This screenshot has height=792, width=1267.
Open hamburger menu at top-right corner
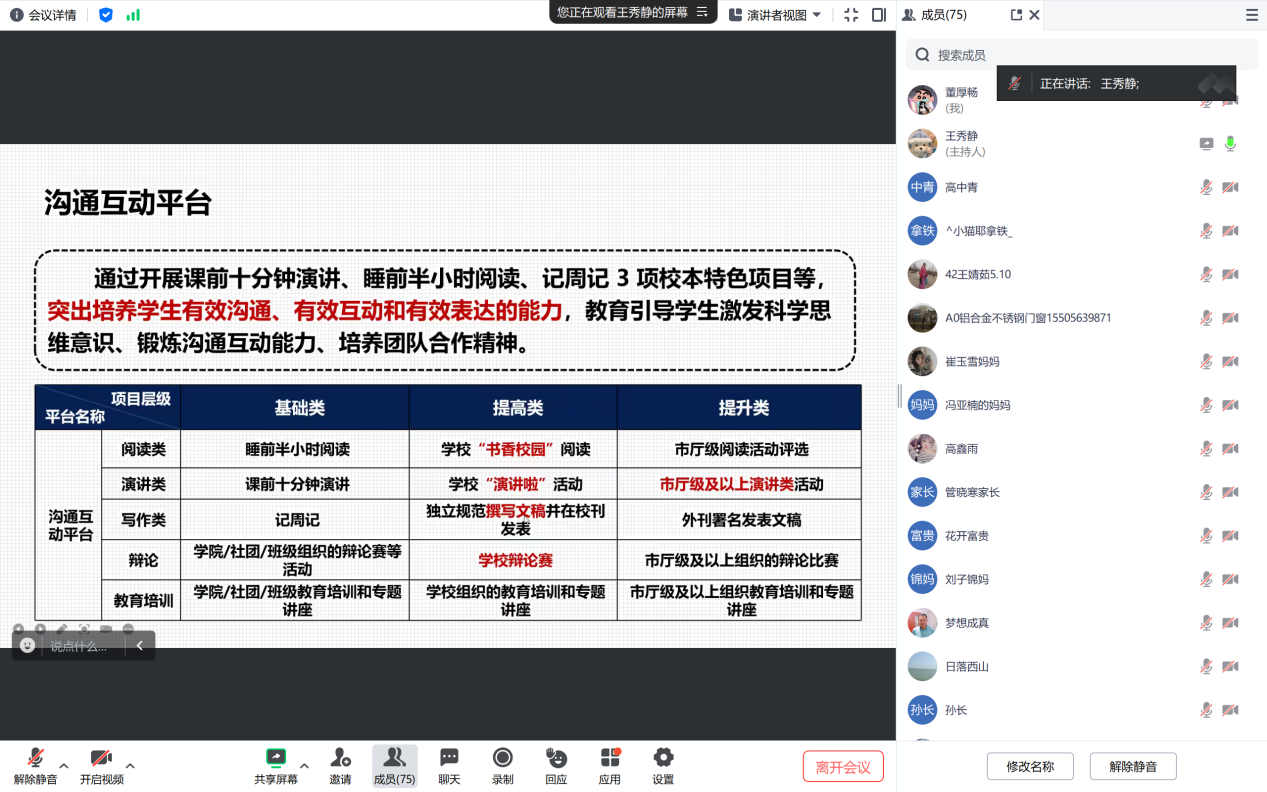tap(1251, 15)
